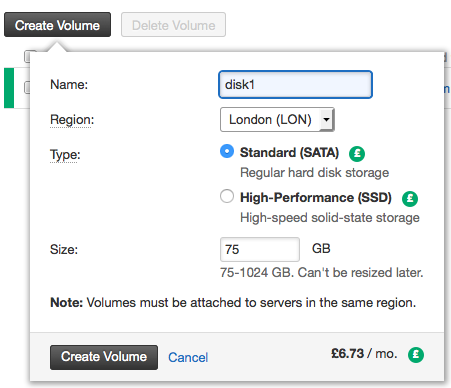Click the pound icon beside Standard (SATA)

click(x=357, y=154)
